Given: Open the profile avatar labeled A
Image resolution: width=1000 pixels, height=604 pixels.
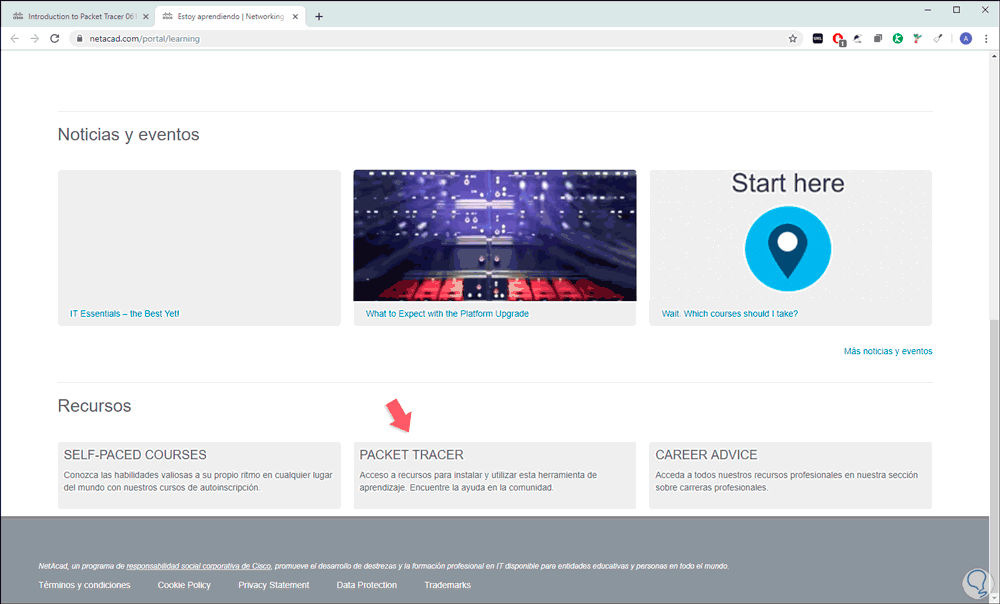Looking at the screenshot, I should tap(966, 38).
